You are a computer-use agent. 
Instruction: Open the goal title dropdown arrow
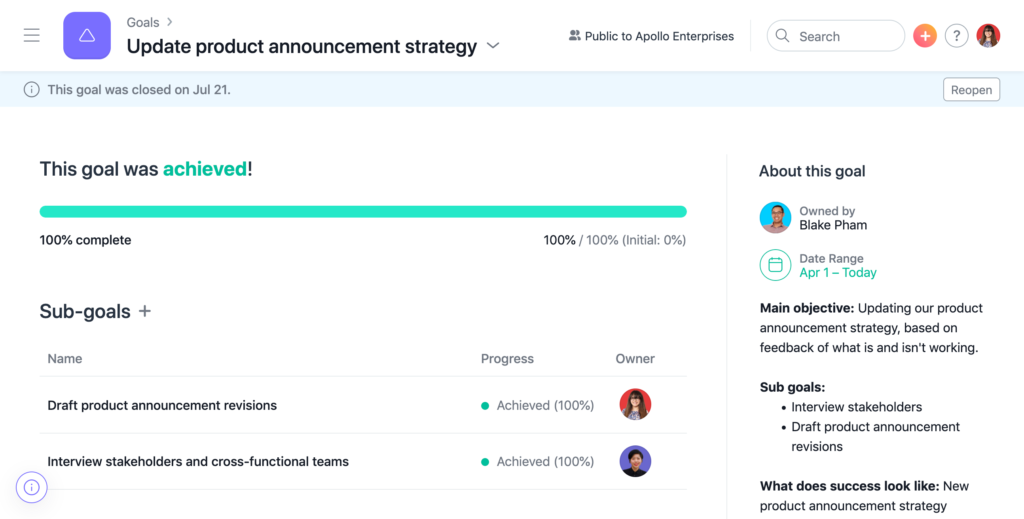[x=494, y=46]
